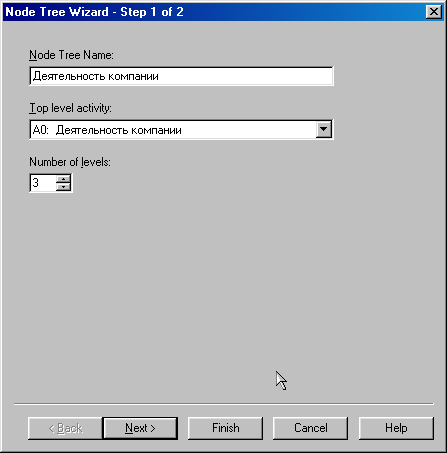The height and width of the screenshot is (453, 447).
Task: Open the Top level activity dropdown arrow
Action: [x=324, y=129]
